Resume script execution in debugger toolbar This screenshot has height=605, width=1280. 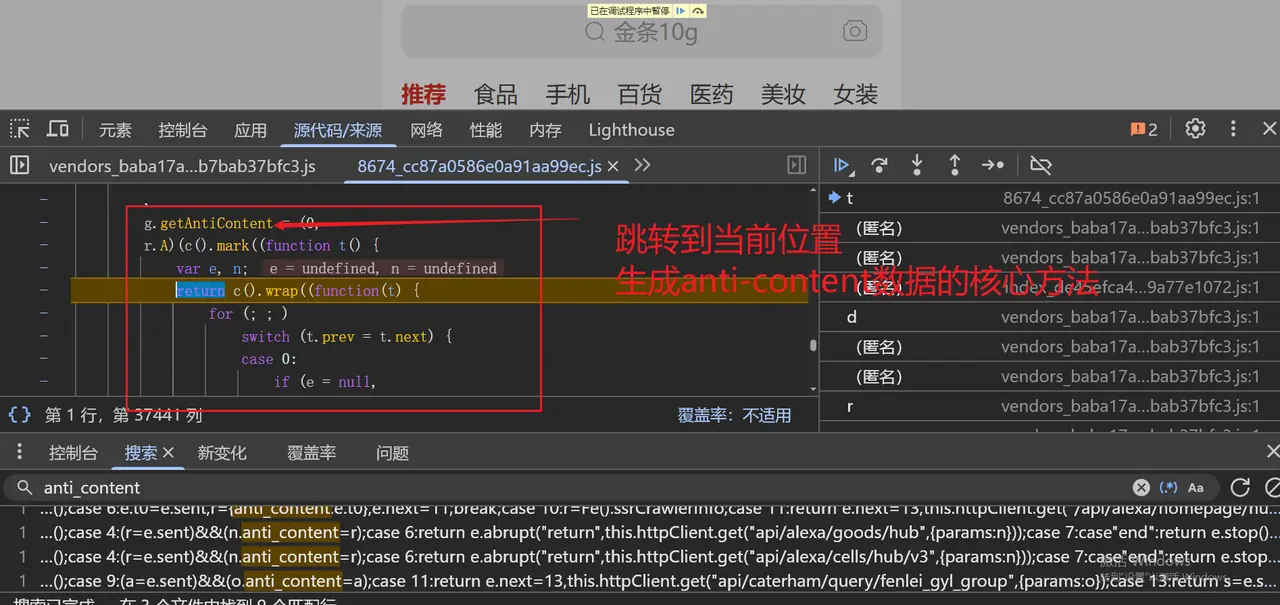(x=842, y=165)
